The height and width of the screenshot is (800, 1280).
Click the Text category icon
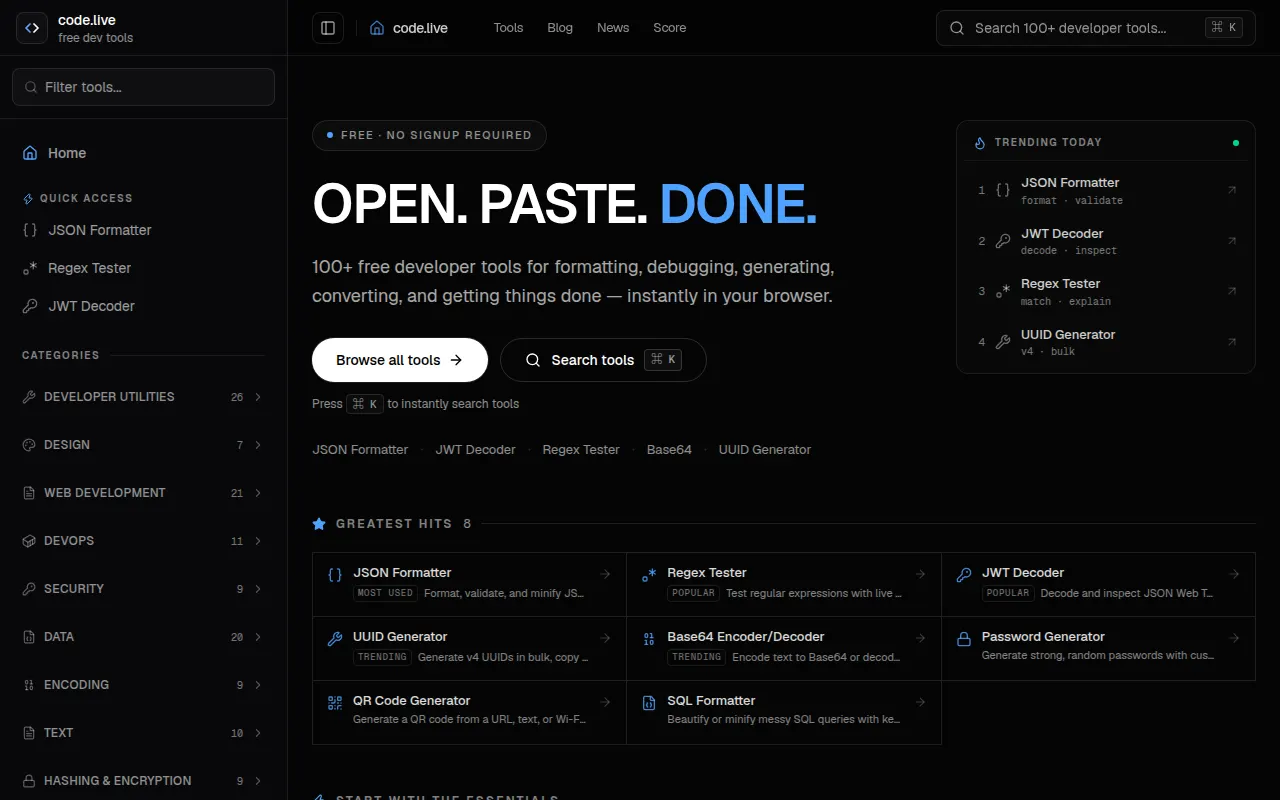point(29,733)
